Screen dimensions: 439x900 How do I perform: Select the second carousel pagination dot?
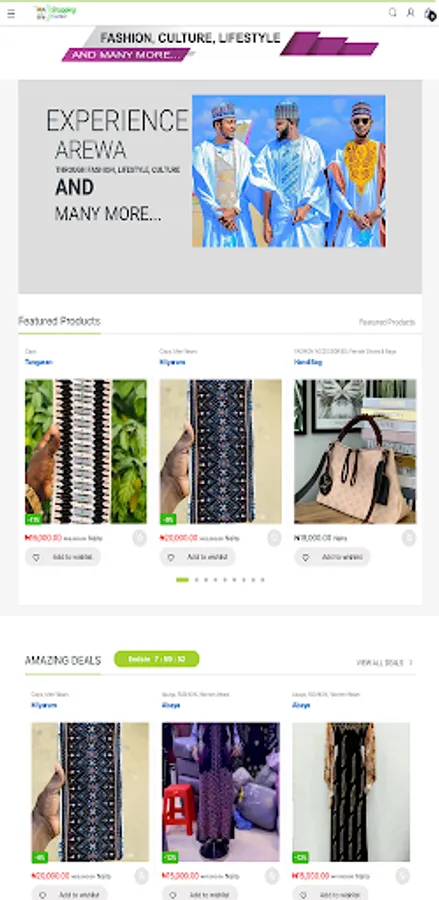click(x=196, y=580)
